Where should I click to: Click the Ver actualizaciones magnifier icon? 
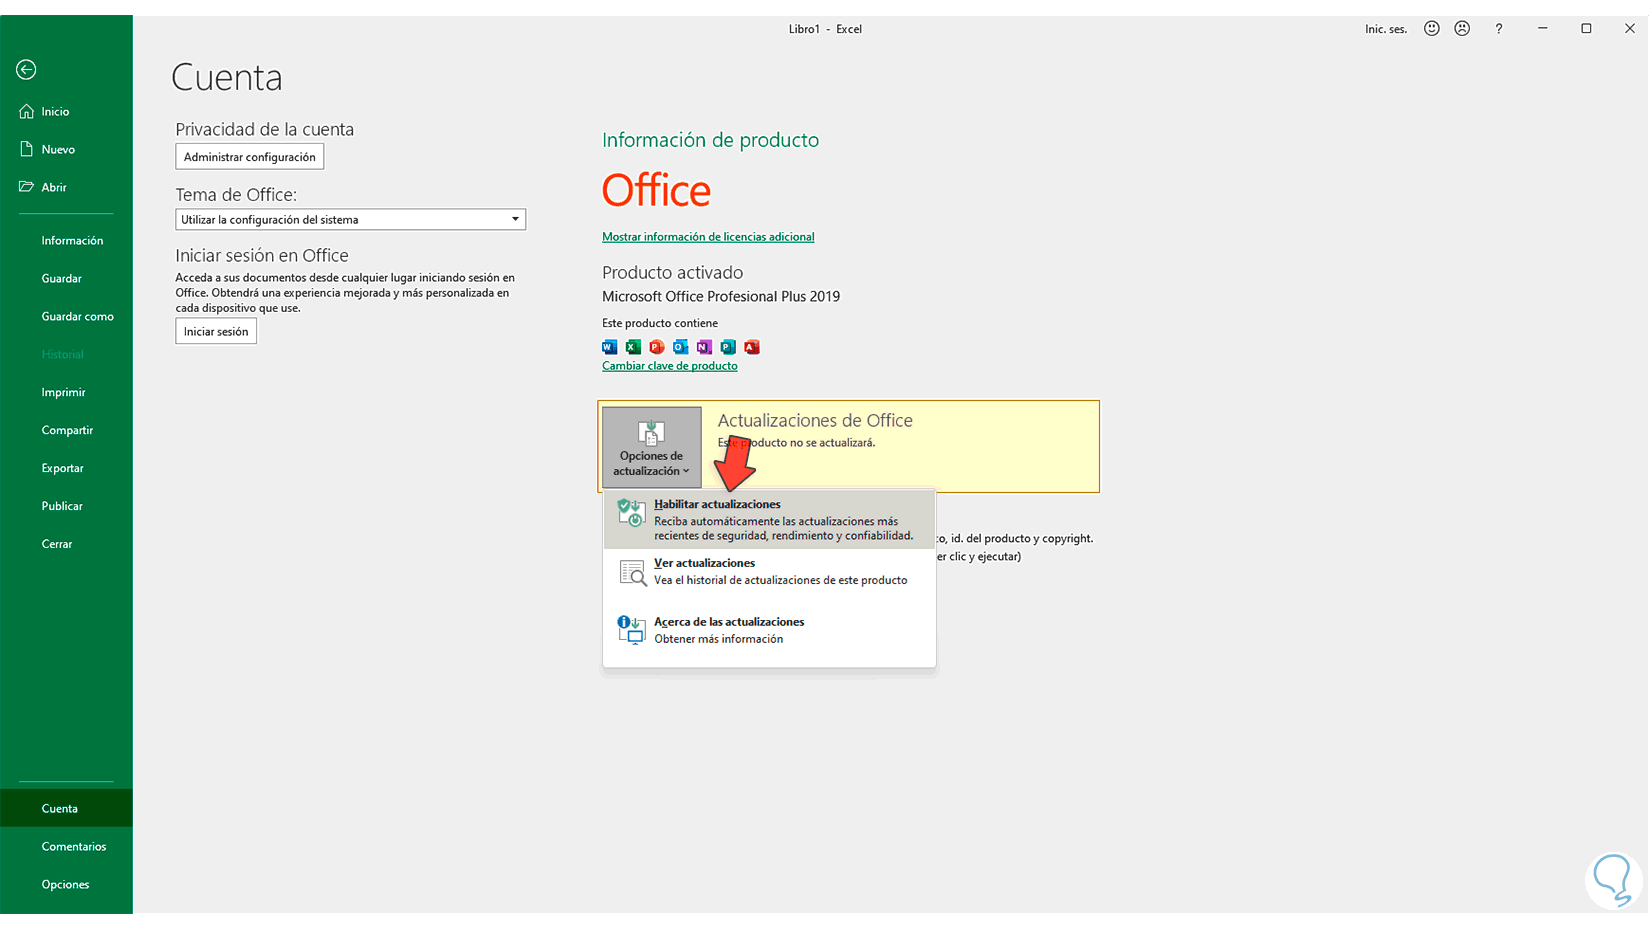632,573
